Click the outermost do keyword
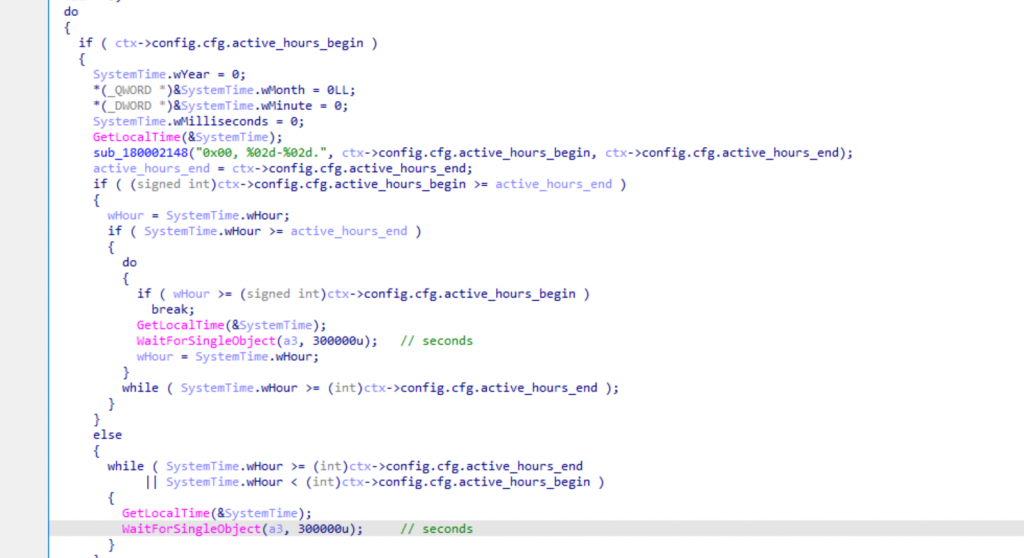Viewport: 1024px width, 558px height. [71, 12]
